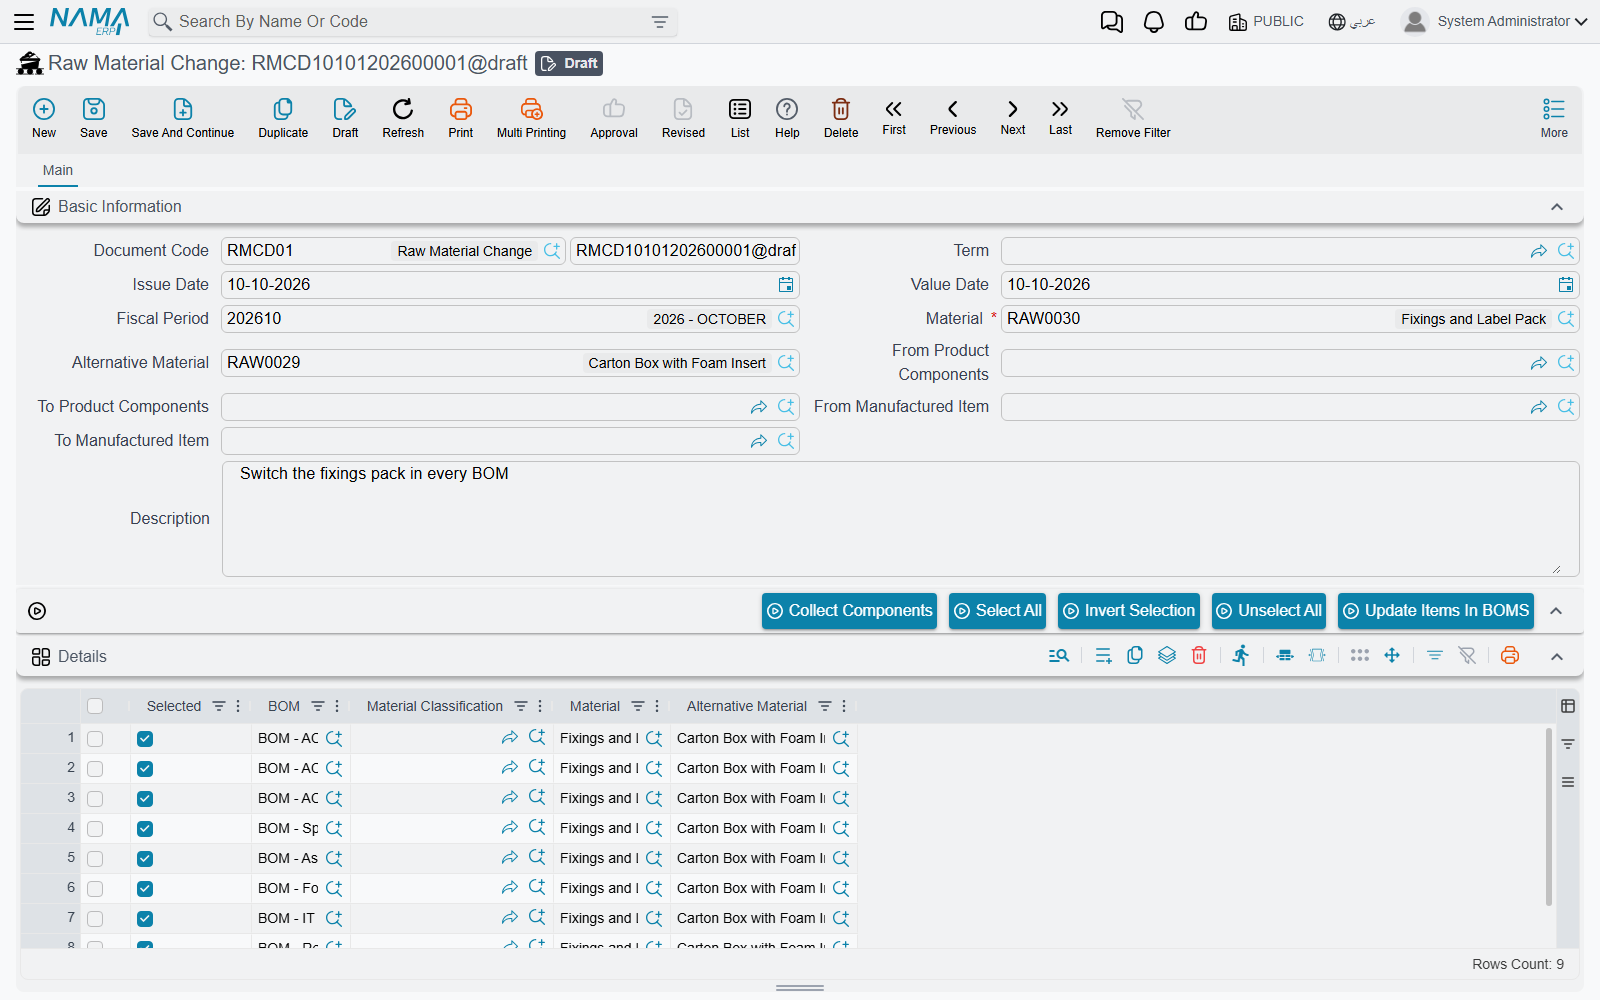Image resolution: width=1600 pixels, height=1000 pixels.
Task: Select the Main tab
Action: [58, 170]
